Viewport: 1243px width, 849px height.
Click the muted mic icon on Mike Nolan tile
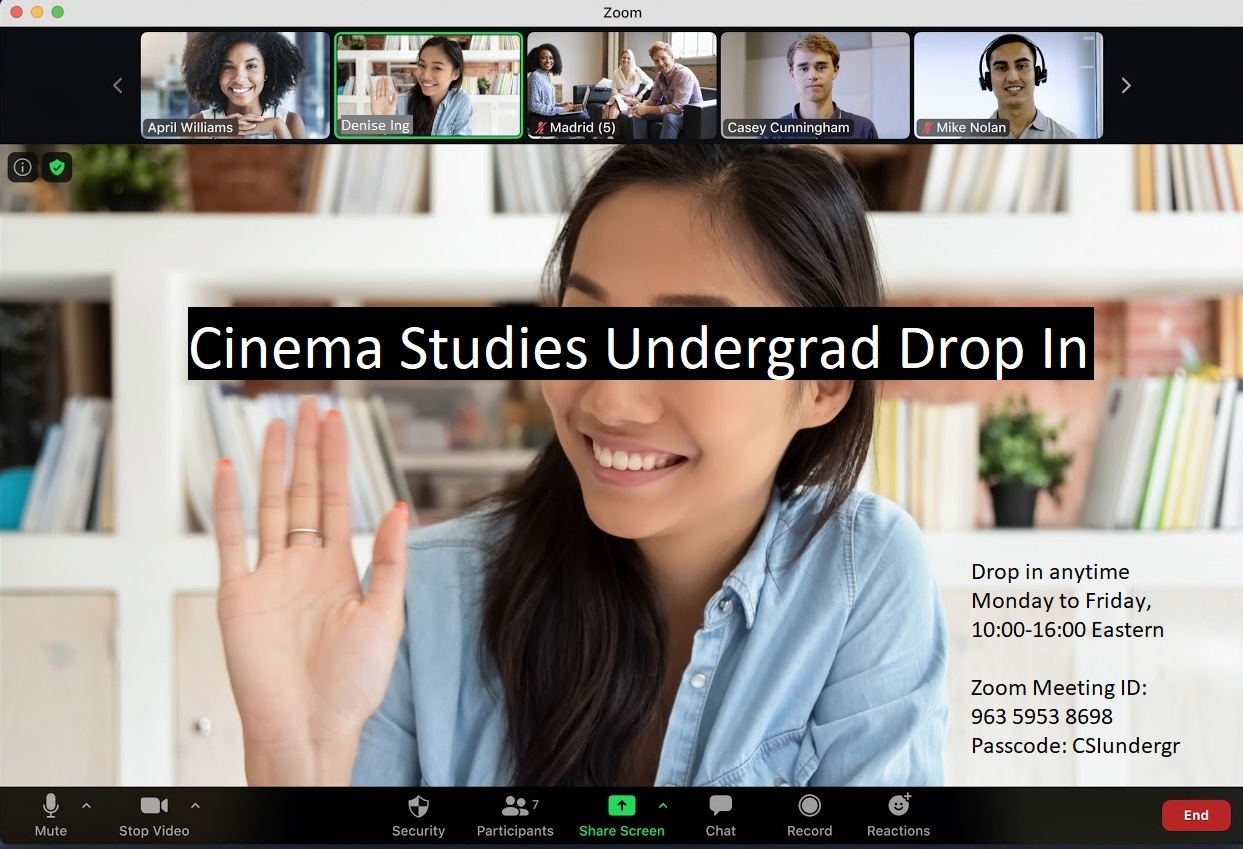click(927, 128)
